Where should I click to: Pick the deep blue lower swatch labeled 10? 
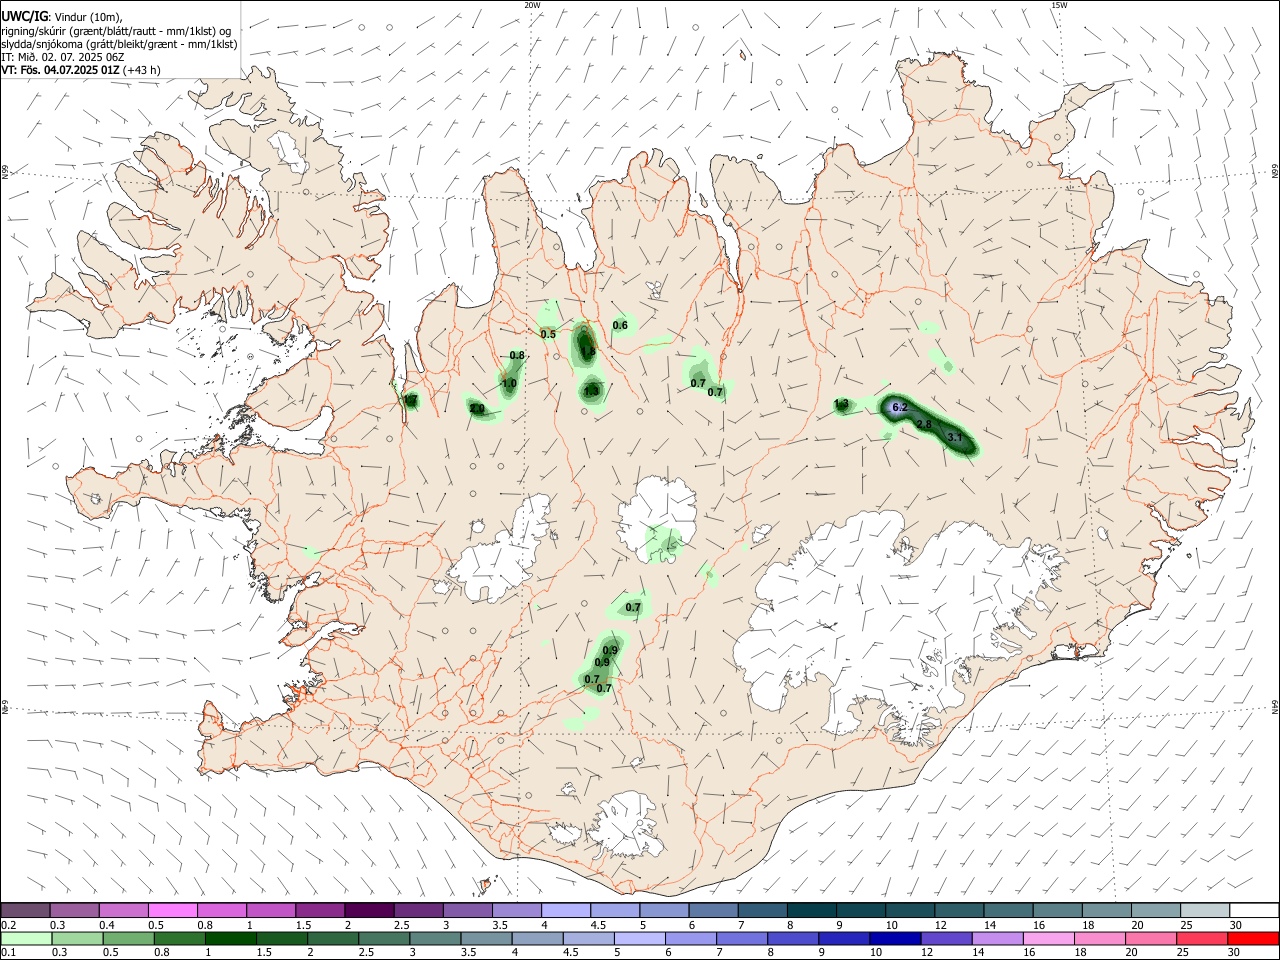(893, 938)
